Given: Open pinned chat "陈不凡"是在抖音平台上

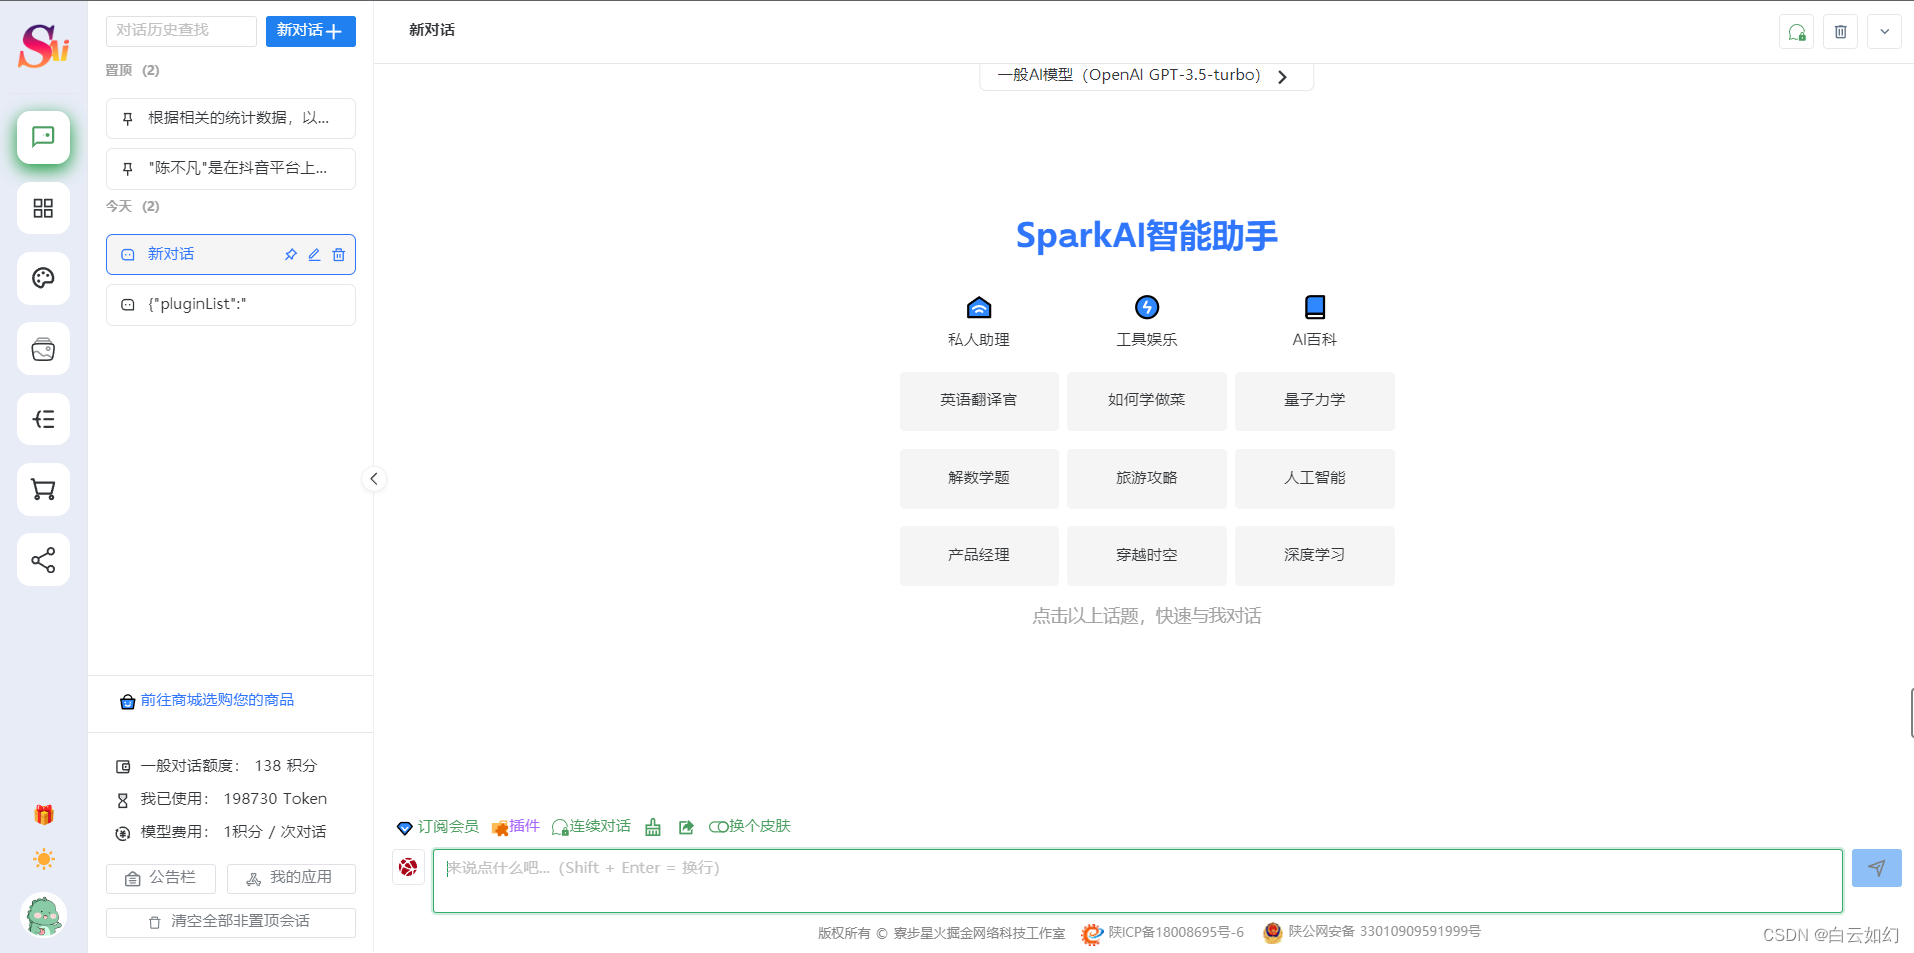Looking at the screenshot, I should point(231,169).
